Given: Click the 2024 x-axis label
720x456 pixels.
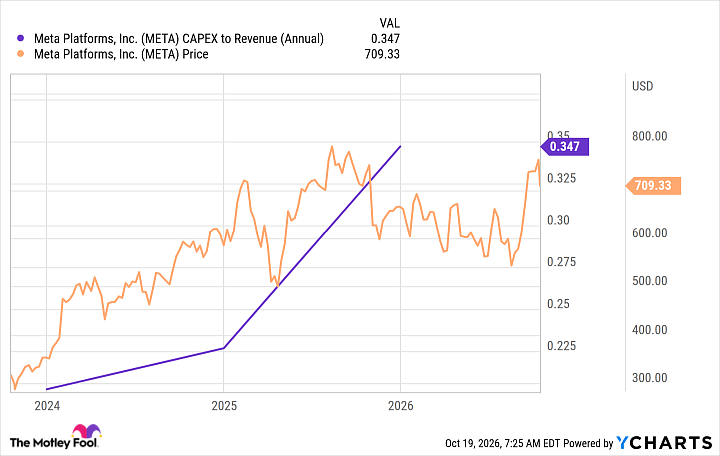Looking at the screenshot, I should (47, 406).
